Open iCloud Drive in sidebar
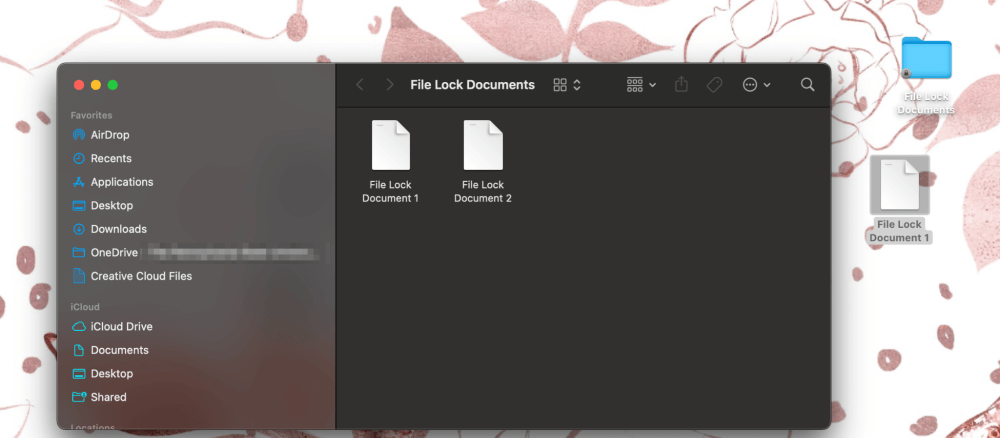Viewport: 1000px width, 438px height. coord(121,327)
